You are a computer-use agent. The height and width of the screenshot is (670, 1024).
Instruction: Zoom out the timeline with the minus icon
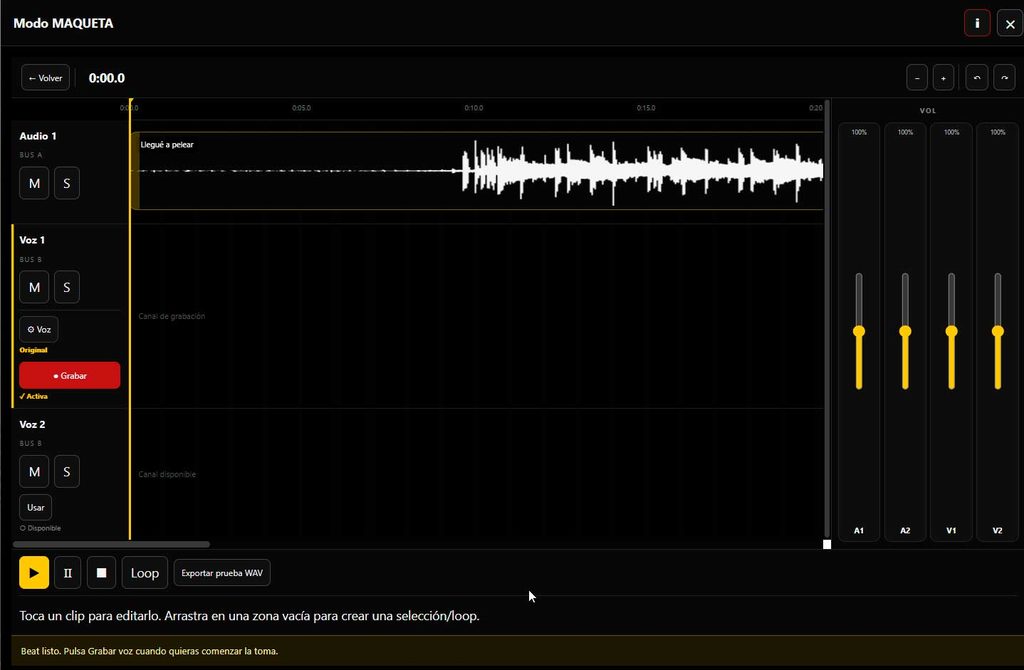click(x=917, y=78)
